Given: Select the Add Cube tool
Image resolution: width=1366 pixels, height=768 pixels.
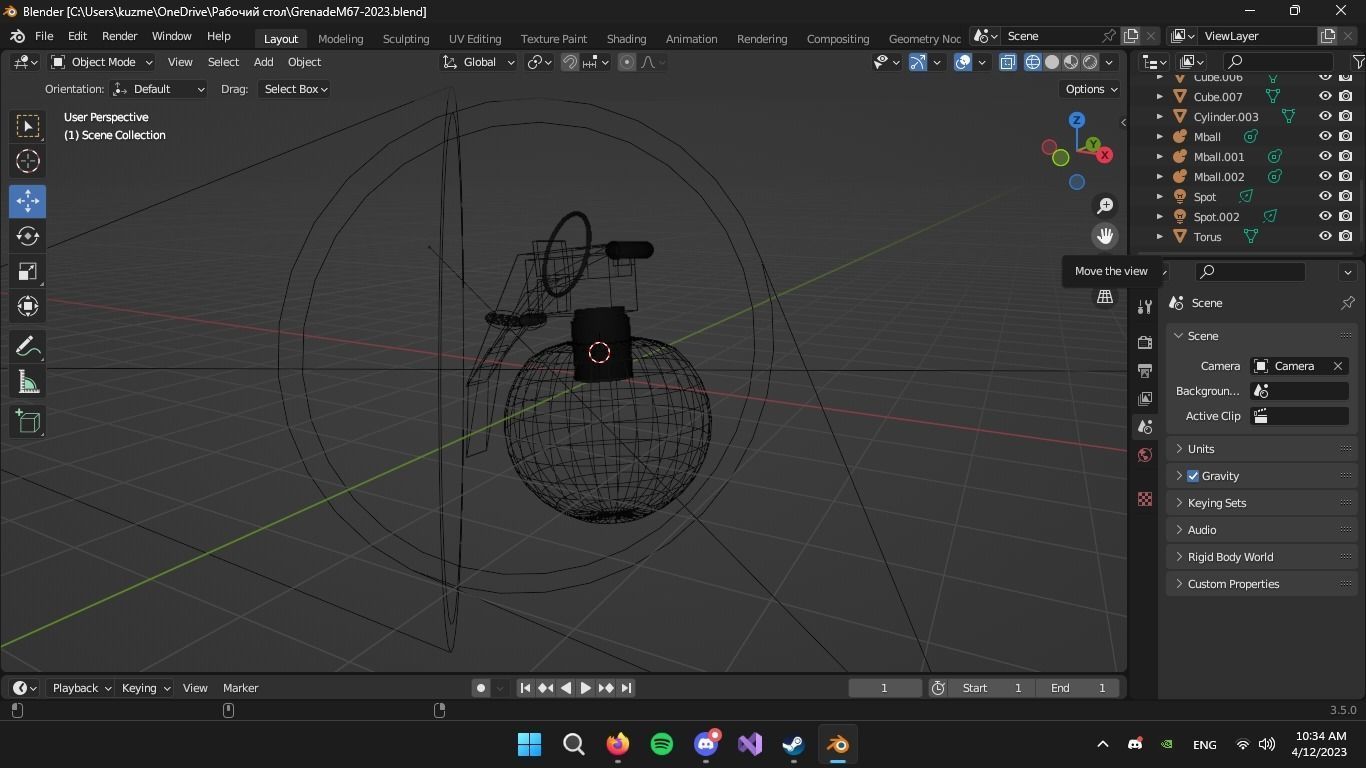Looking at the screenshot, I should 28,421.
